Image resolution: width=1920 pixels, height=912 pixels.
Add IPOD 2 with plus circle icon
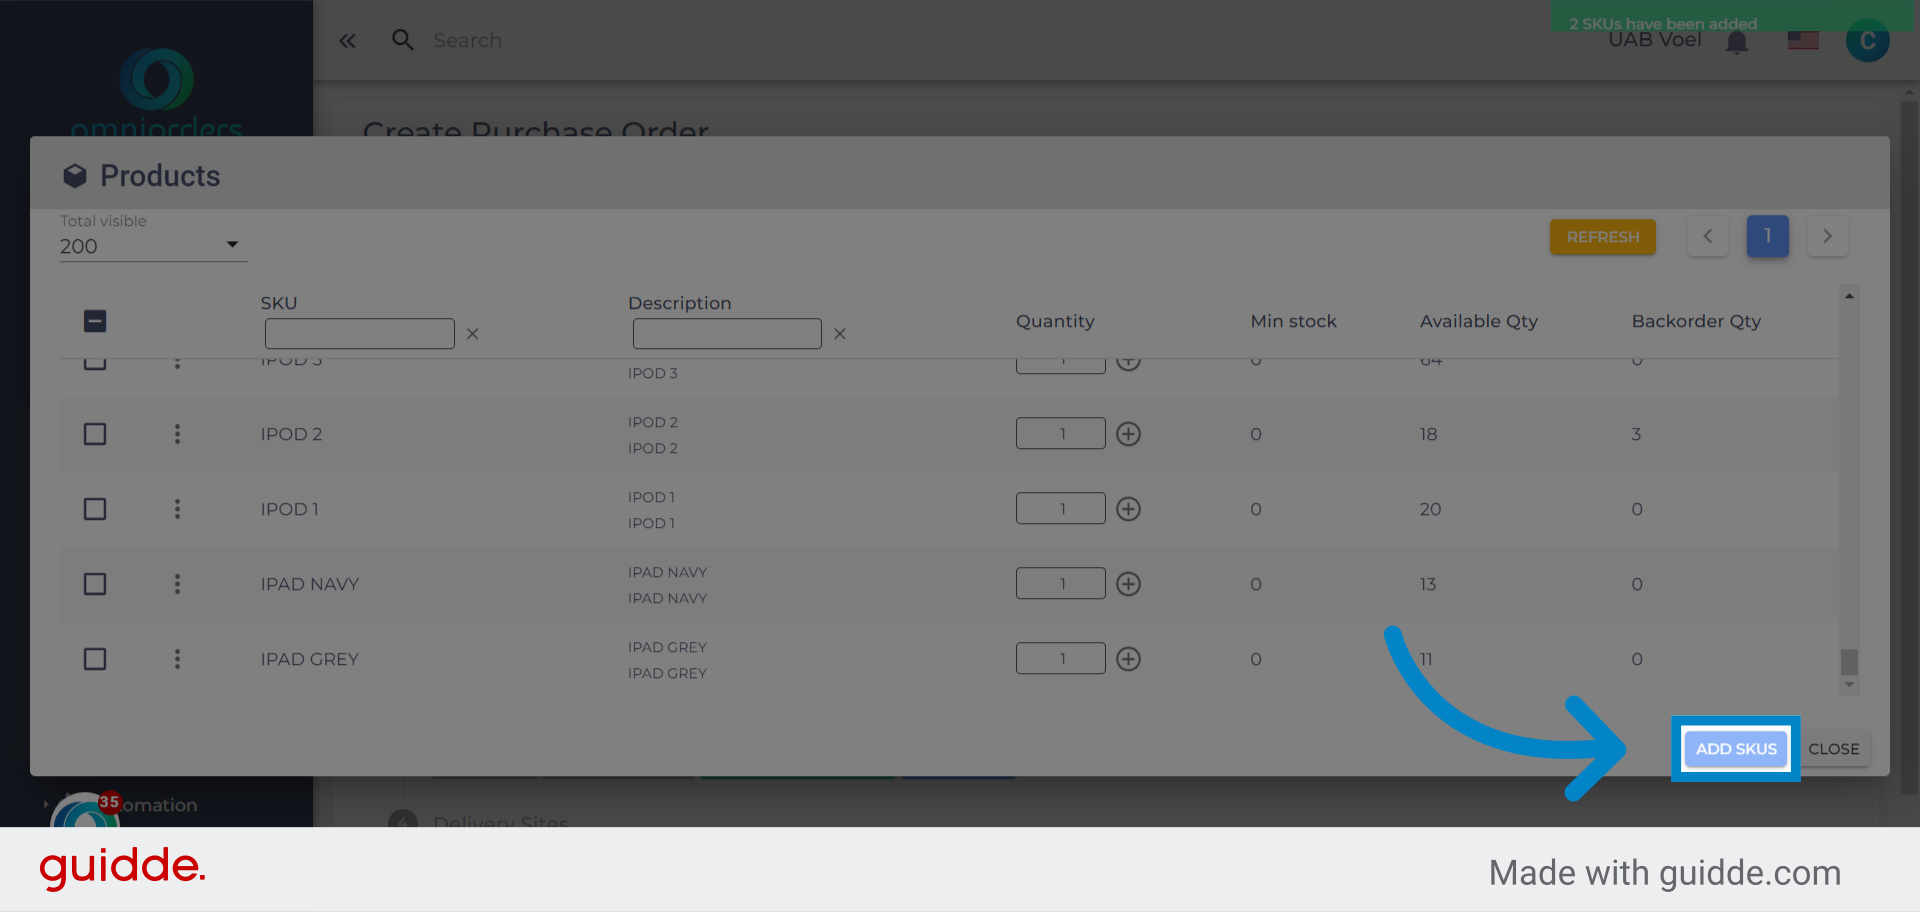tap(1128, 434)
